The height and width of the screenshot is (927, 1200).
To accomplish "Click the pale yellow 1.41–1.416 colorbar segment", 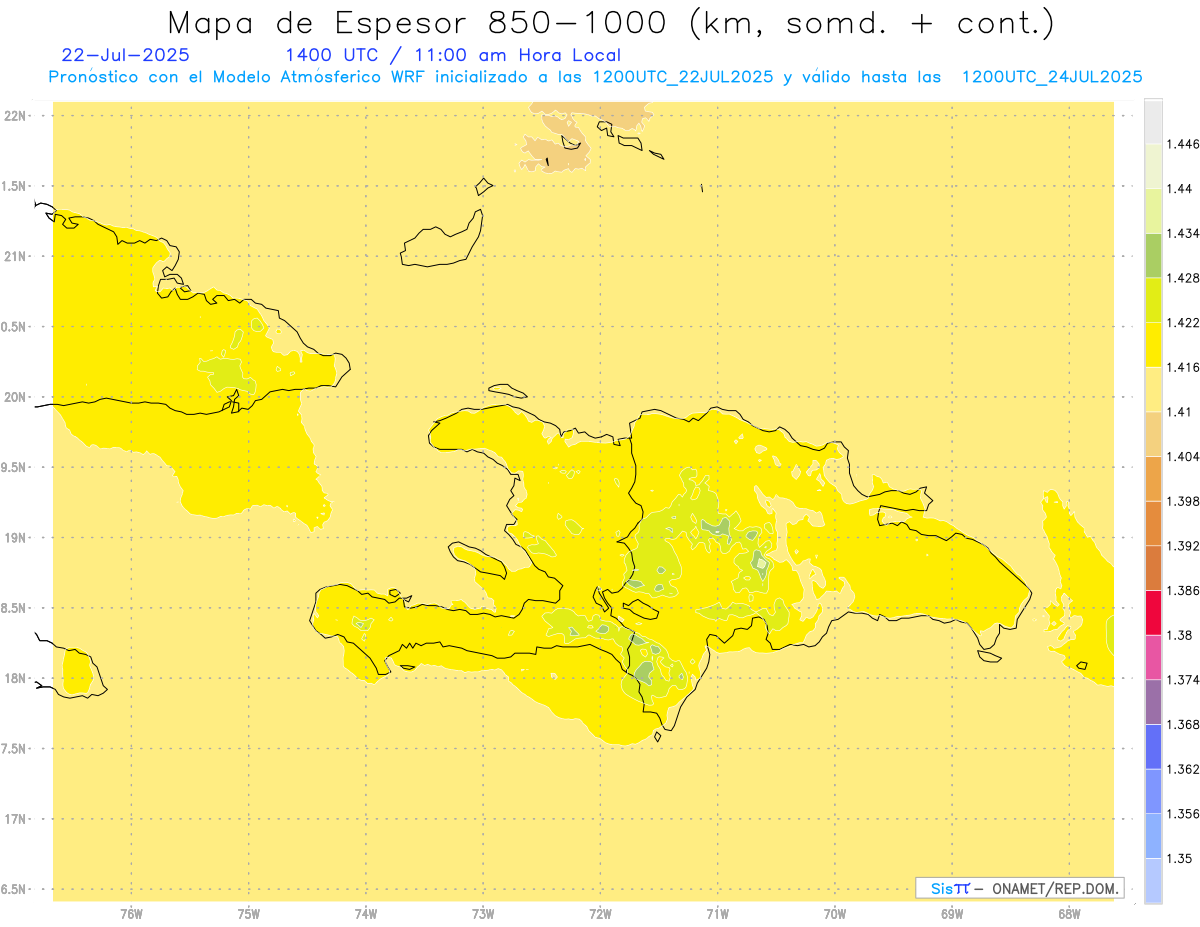I will click(1153, 389).
